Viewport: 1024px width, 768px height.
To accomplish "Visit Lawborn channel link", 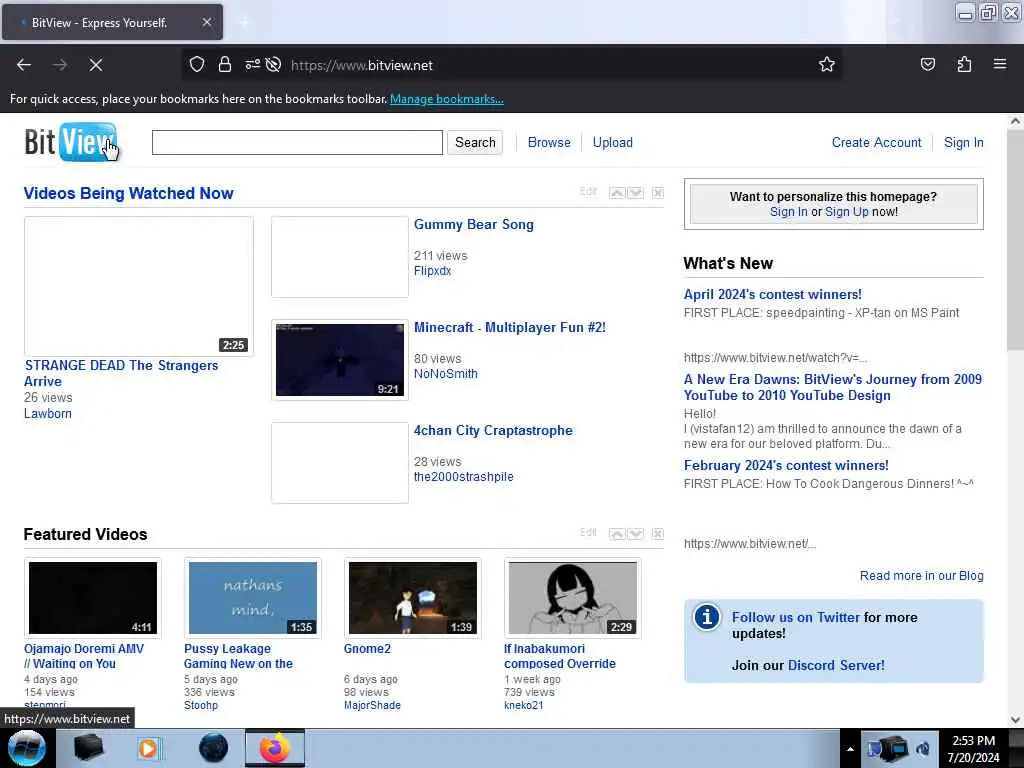I will pyautogui.click(x=48, y=413).
